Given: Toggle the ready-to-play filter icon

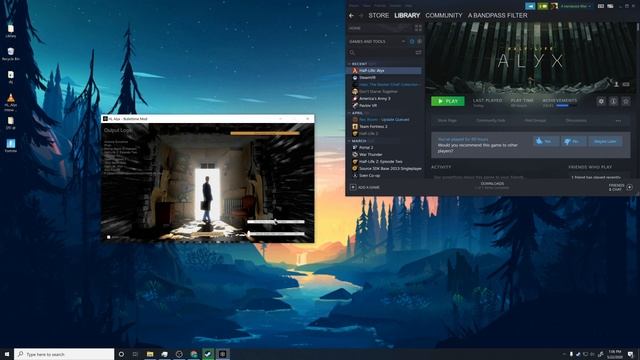Looking at the screenshot, I should tap(419, 41).
